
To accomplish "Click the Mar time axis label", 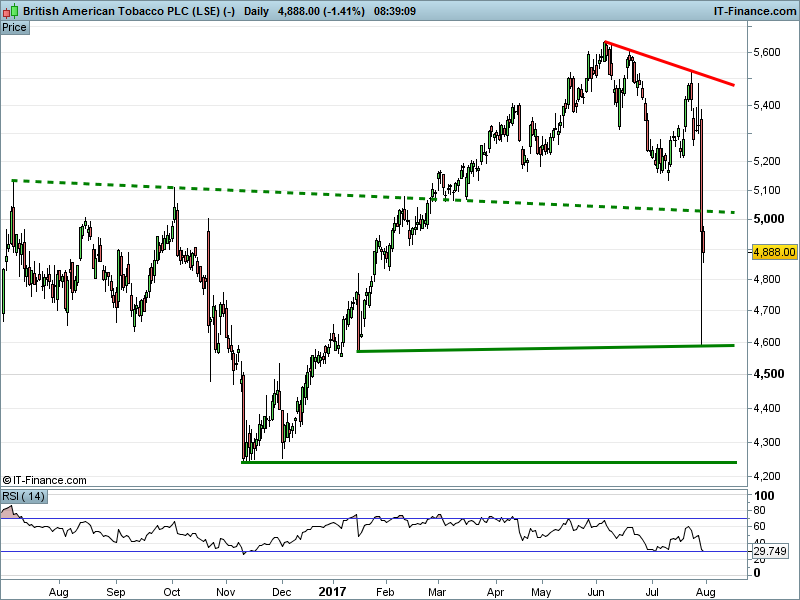I will pyautogui.click(x=437, y=592).
